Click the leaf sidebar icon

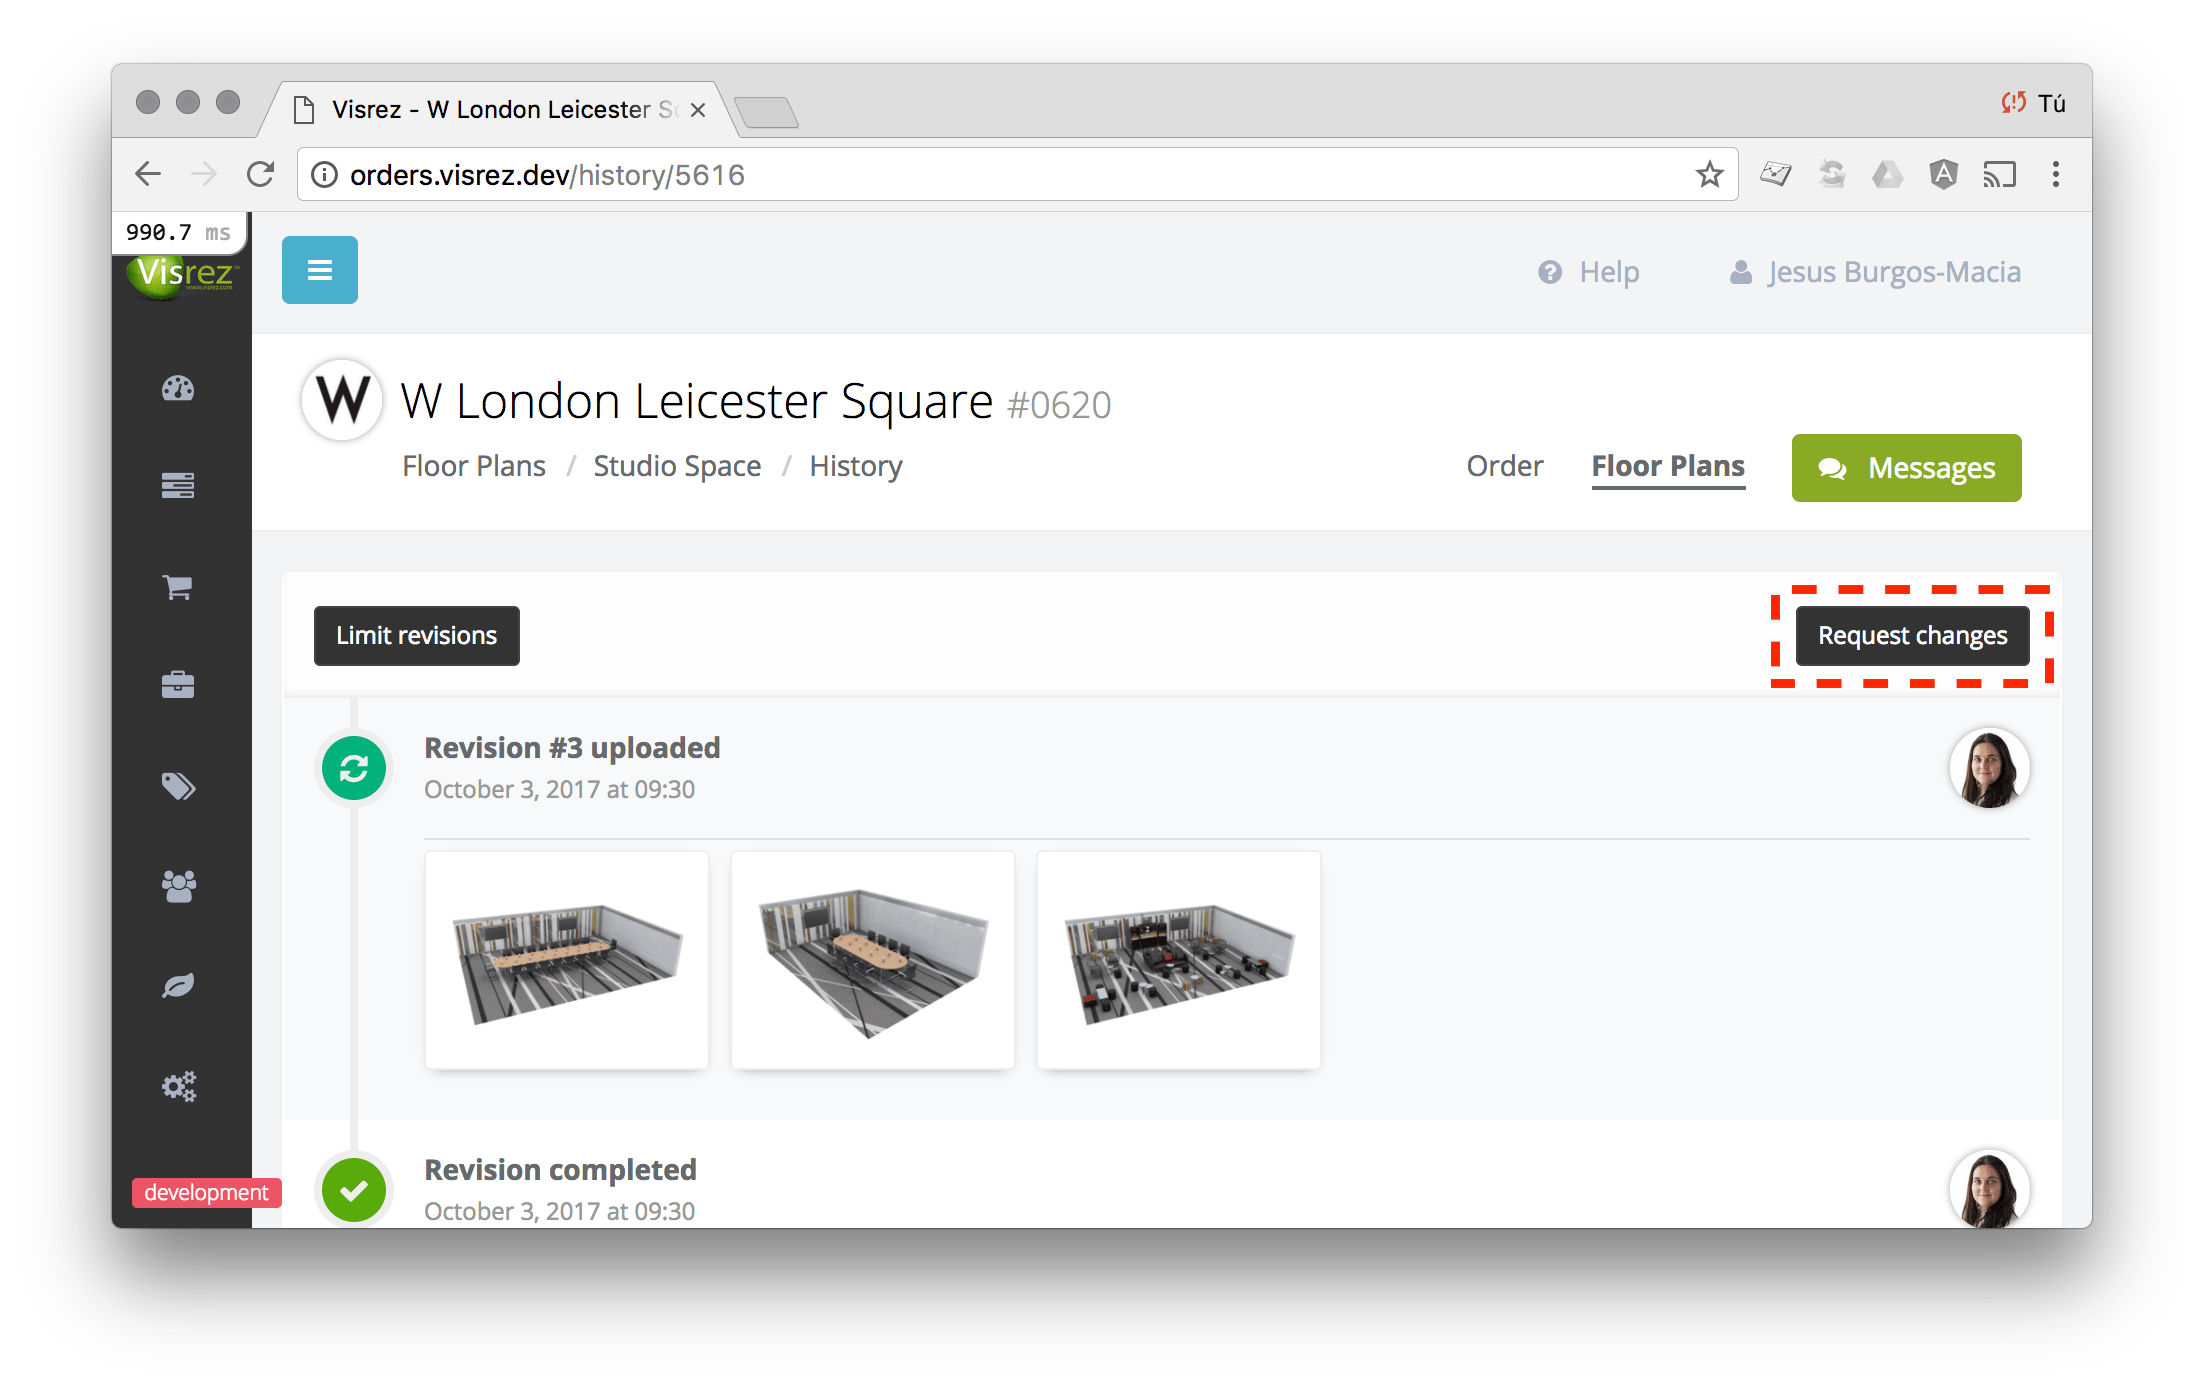pos(178,986)
